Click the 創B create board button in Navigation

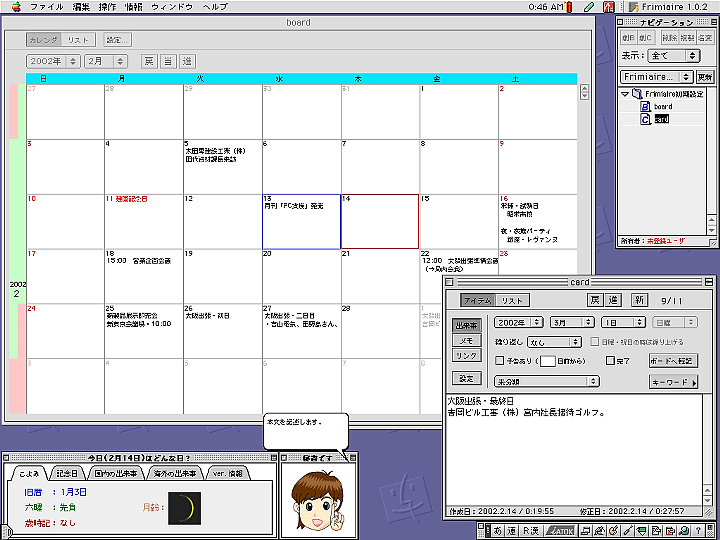click(x=628, y=38)
